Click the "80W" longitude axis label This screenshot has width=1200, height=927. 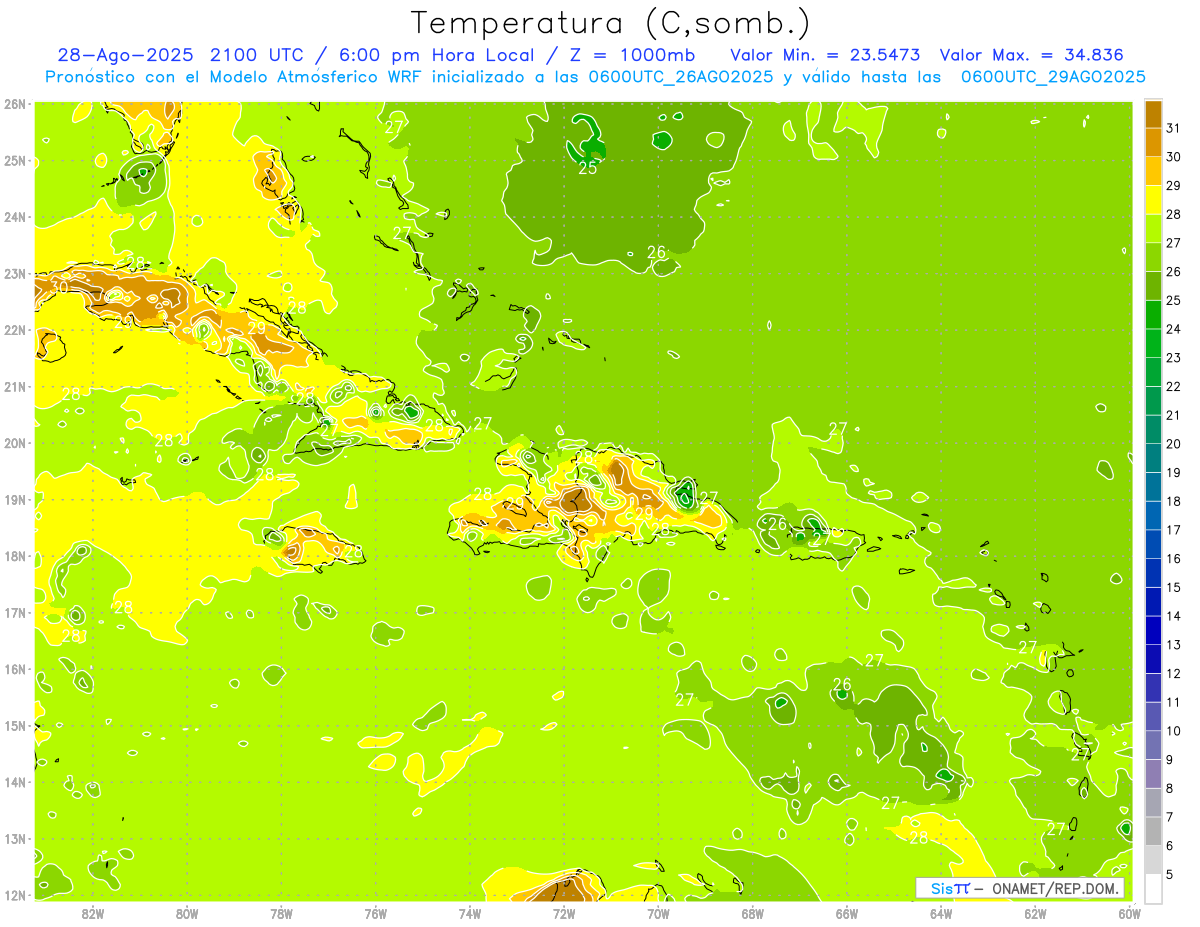pos(187,913)
